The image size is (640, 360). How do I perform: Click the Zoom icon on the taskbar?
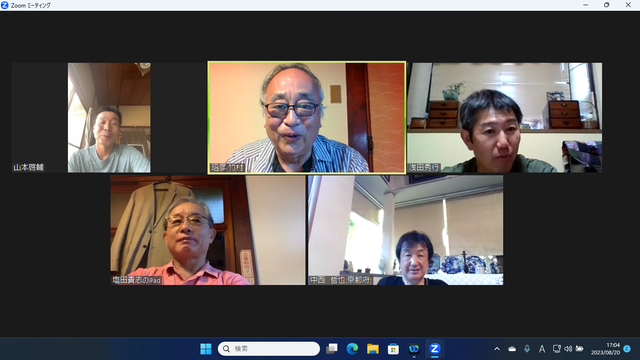(434, 349)
